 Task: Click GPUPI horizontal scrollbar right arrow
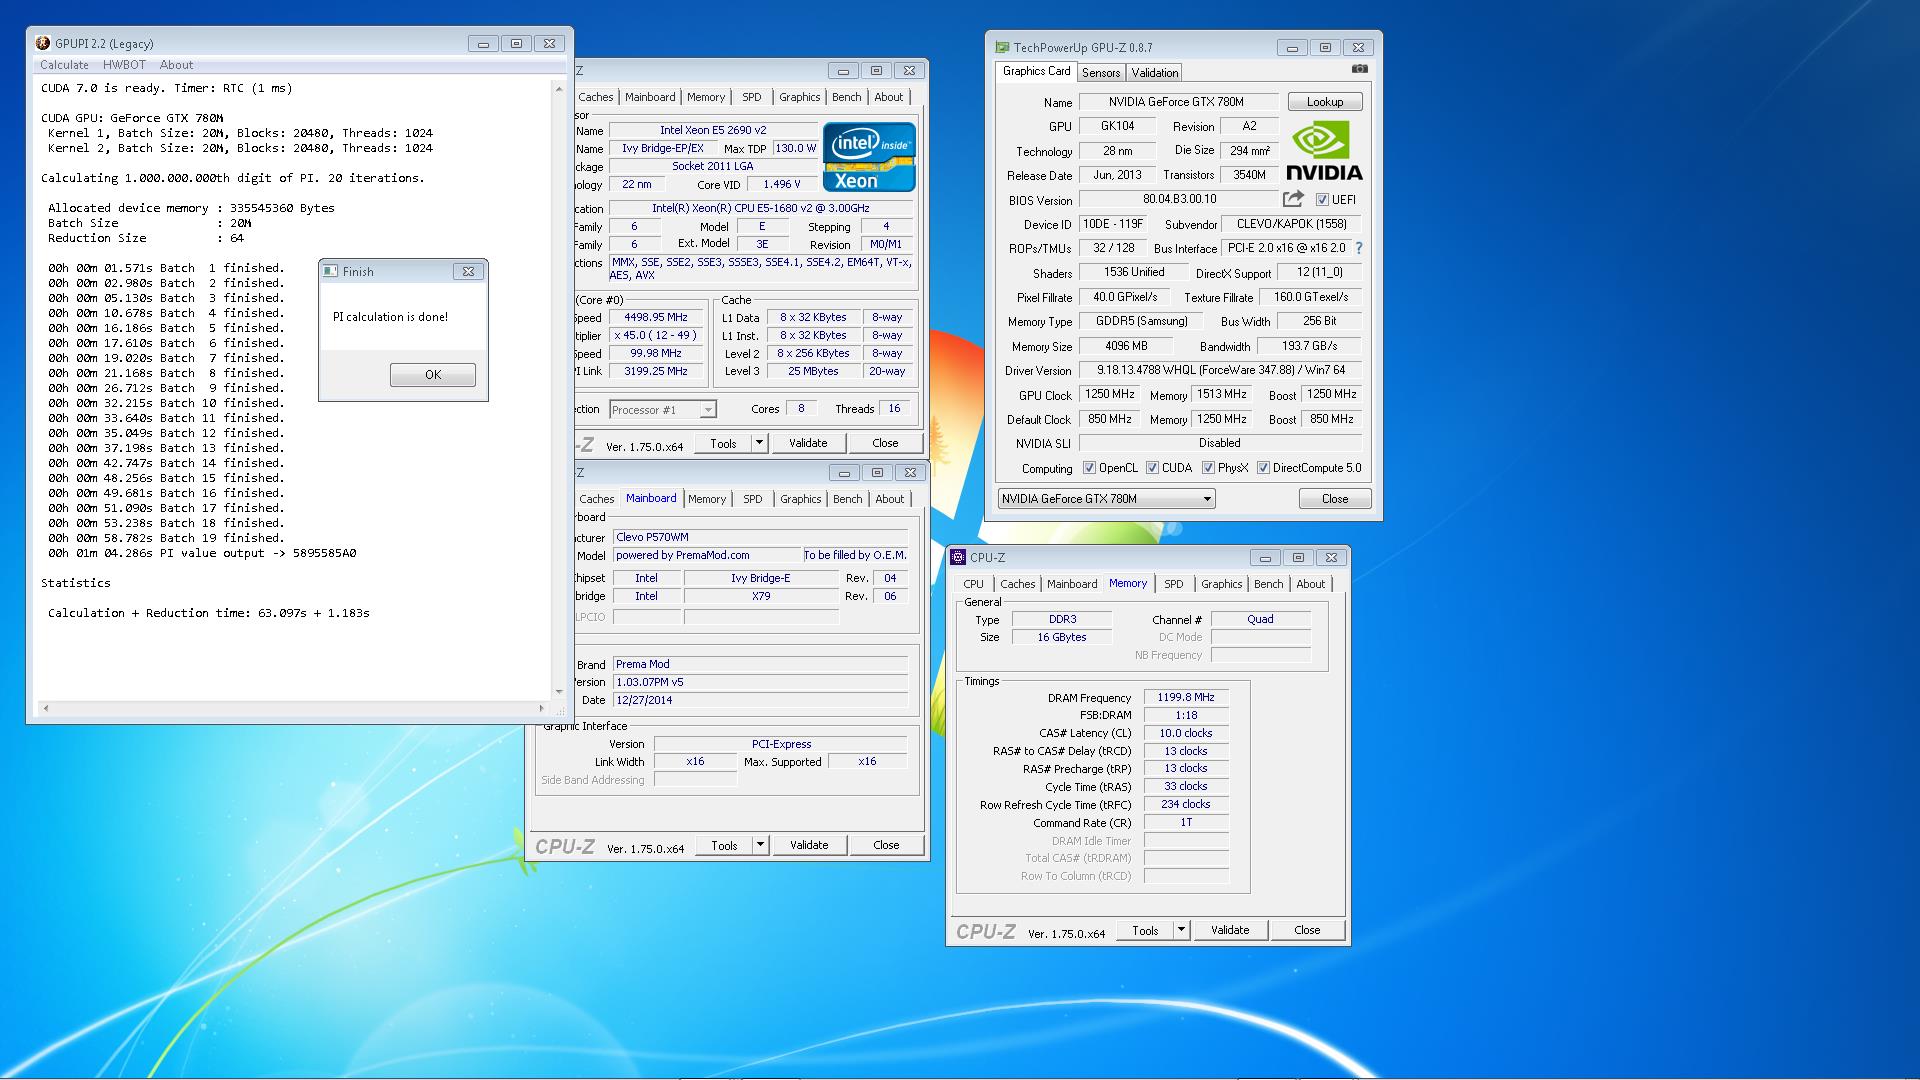click(x=542, y=708)
